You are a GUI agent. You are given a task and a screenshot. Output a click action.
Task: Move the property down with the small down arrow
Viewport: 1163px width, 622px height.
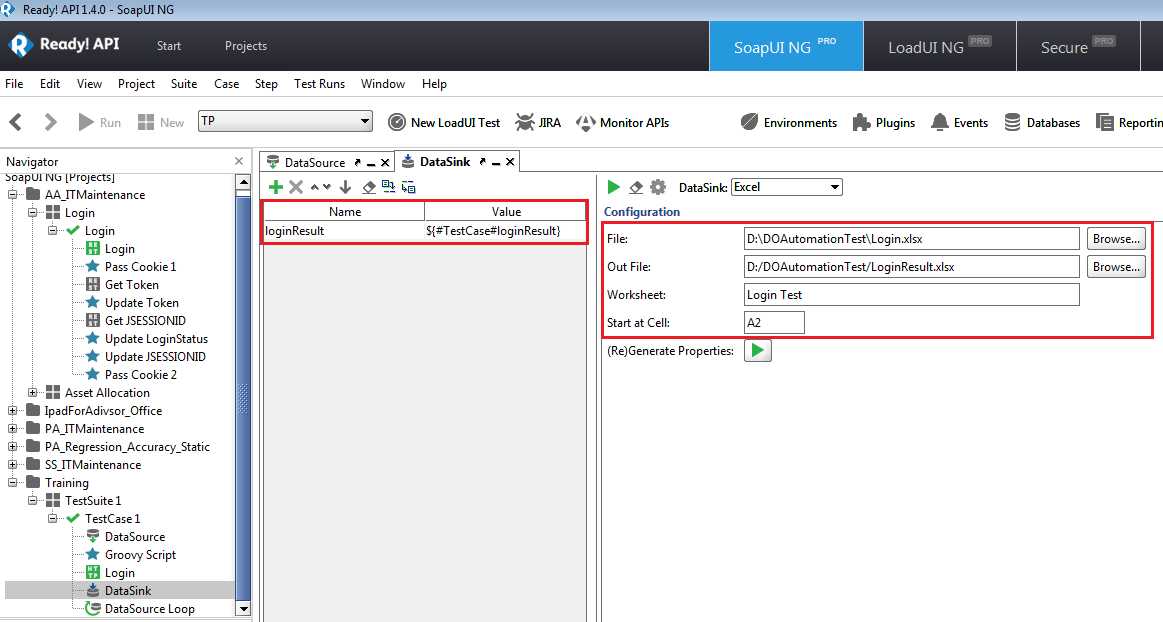pos(327,187)
